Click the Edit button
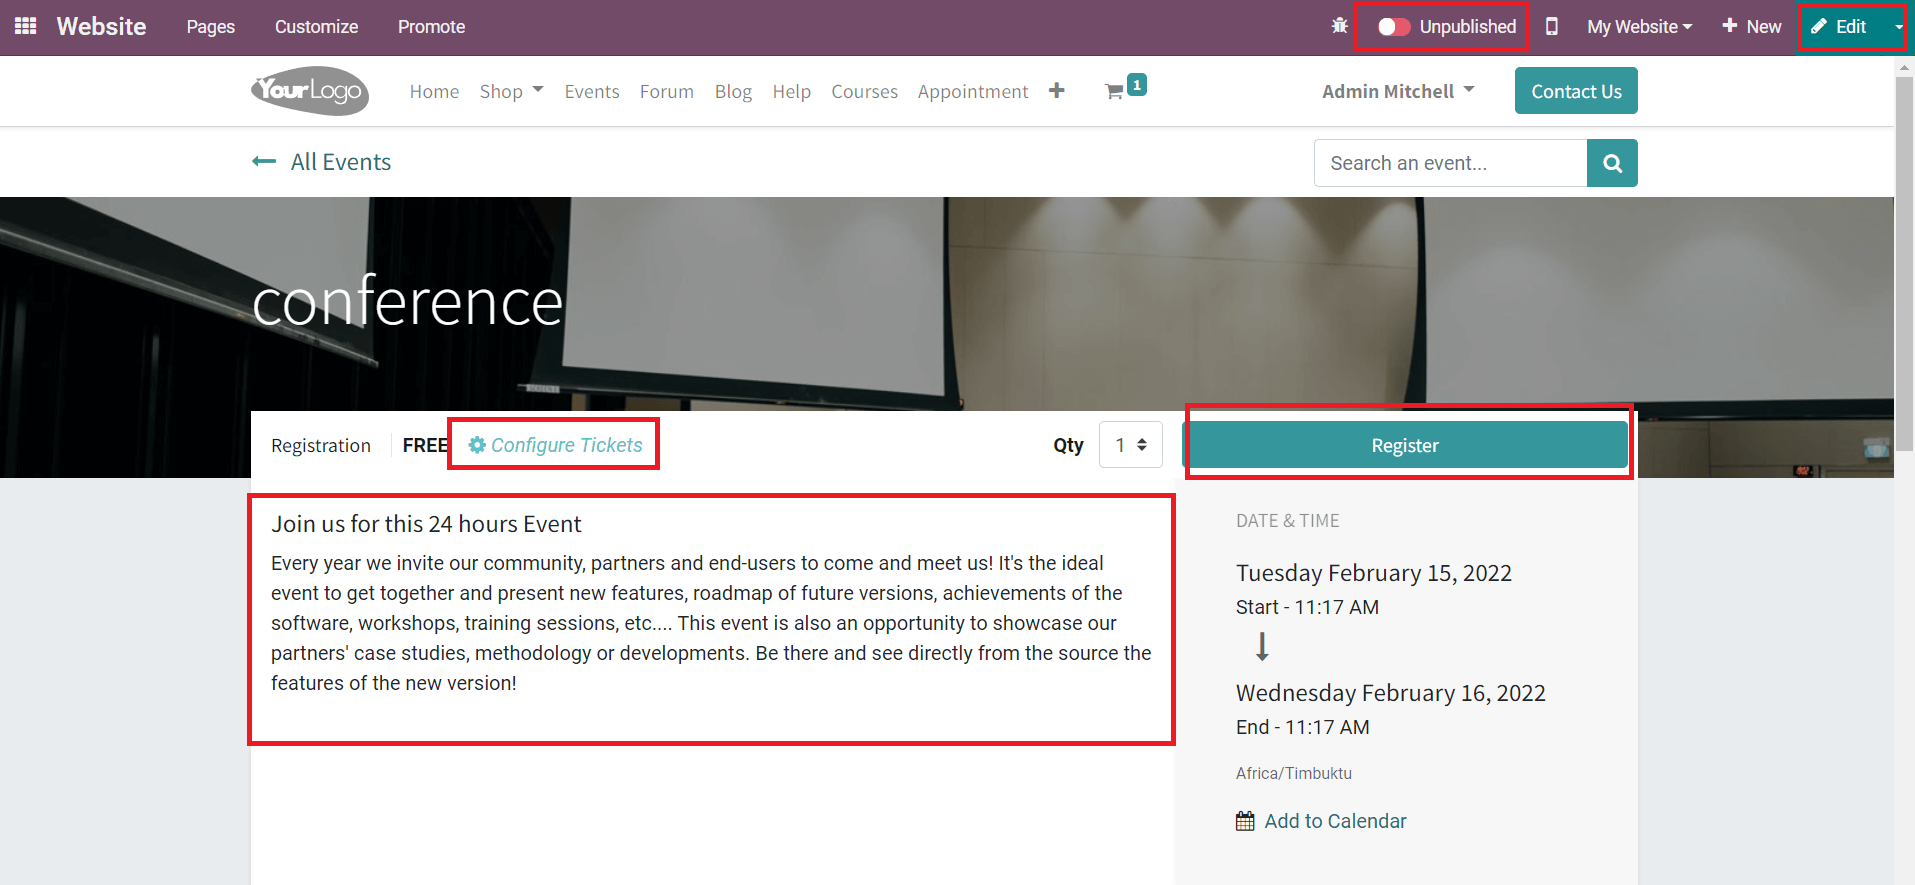The height and width of the screenshot is (885, 1915). point(1840,27)
